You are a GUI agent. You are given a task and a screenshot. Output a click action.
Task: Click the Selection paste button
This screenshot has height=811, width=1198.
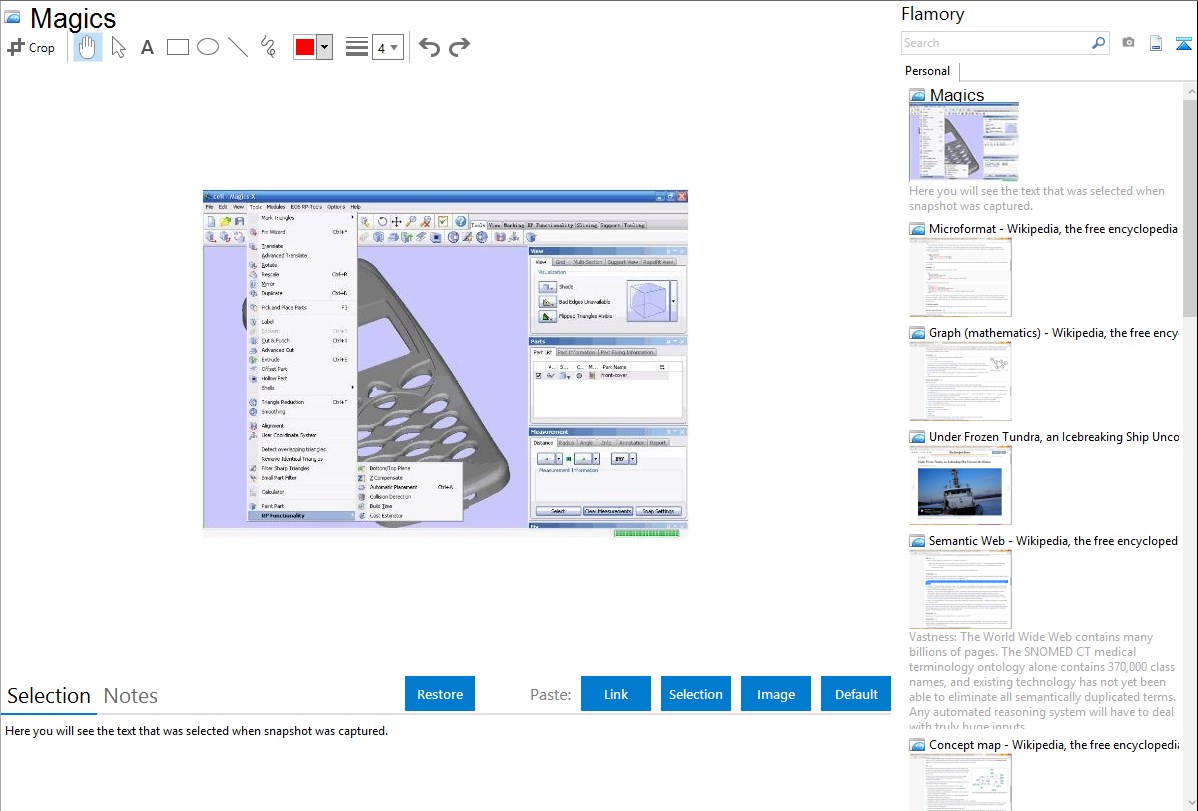tap(696, 694)
